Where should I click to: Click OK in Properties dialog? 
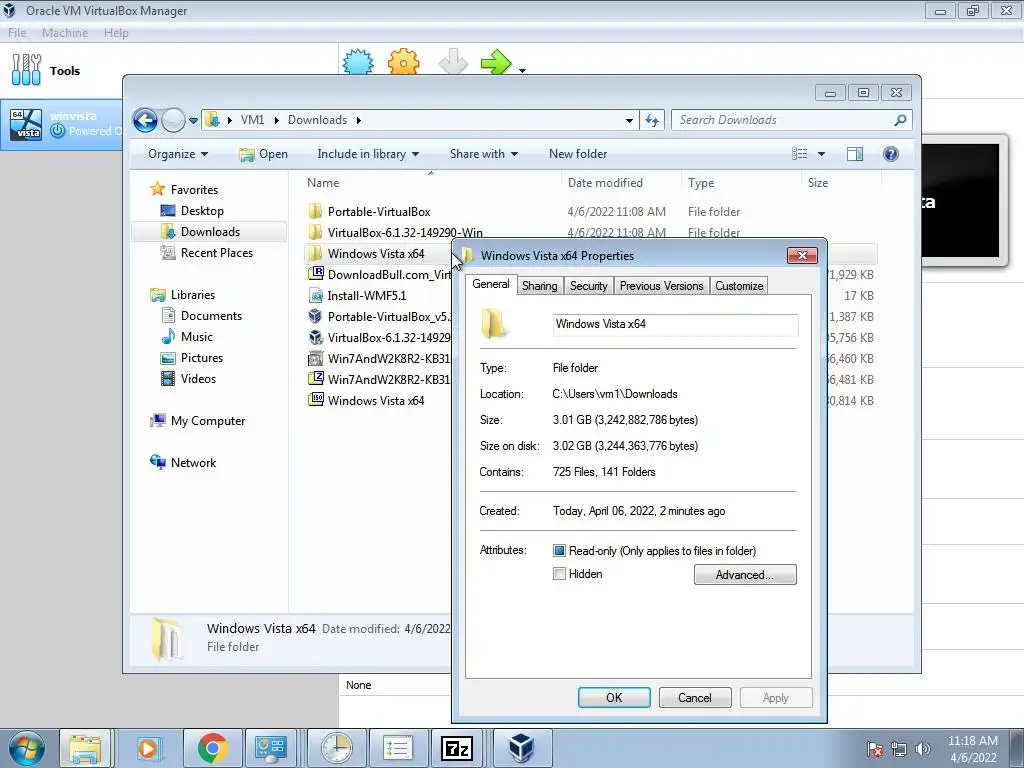click(x=614, y=697)
